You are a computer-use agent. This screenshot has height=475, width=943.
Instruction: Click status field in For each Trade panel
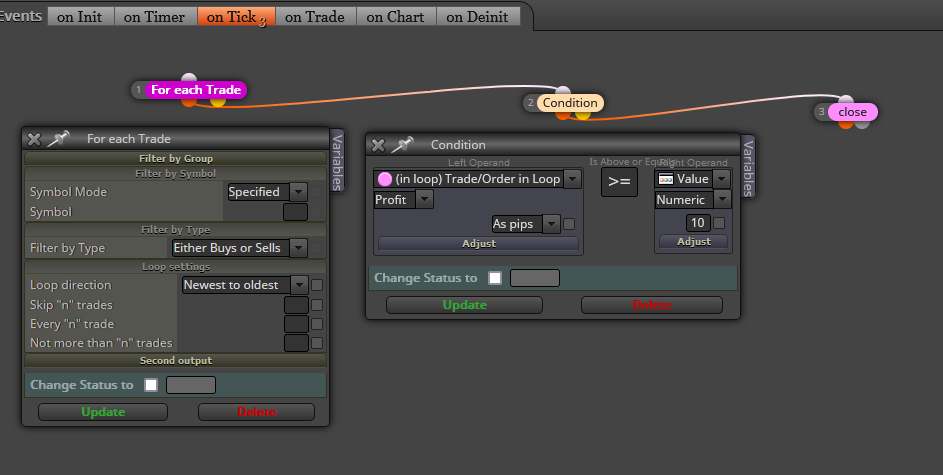[191, 385]
